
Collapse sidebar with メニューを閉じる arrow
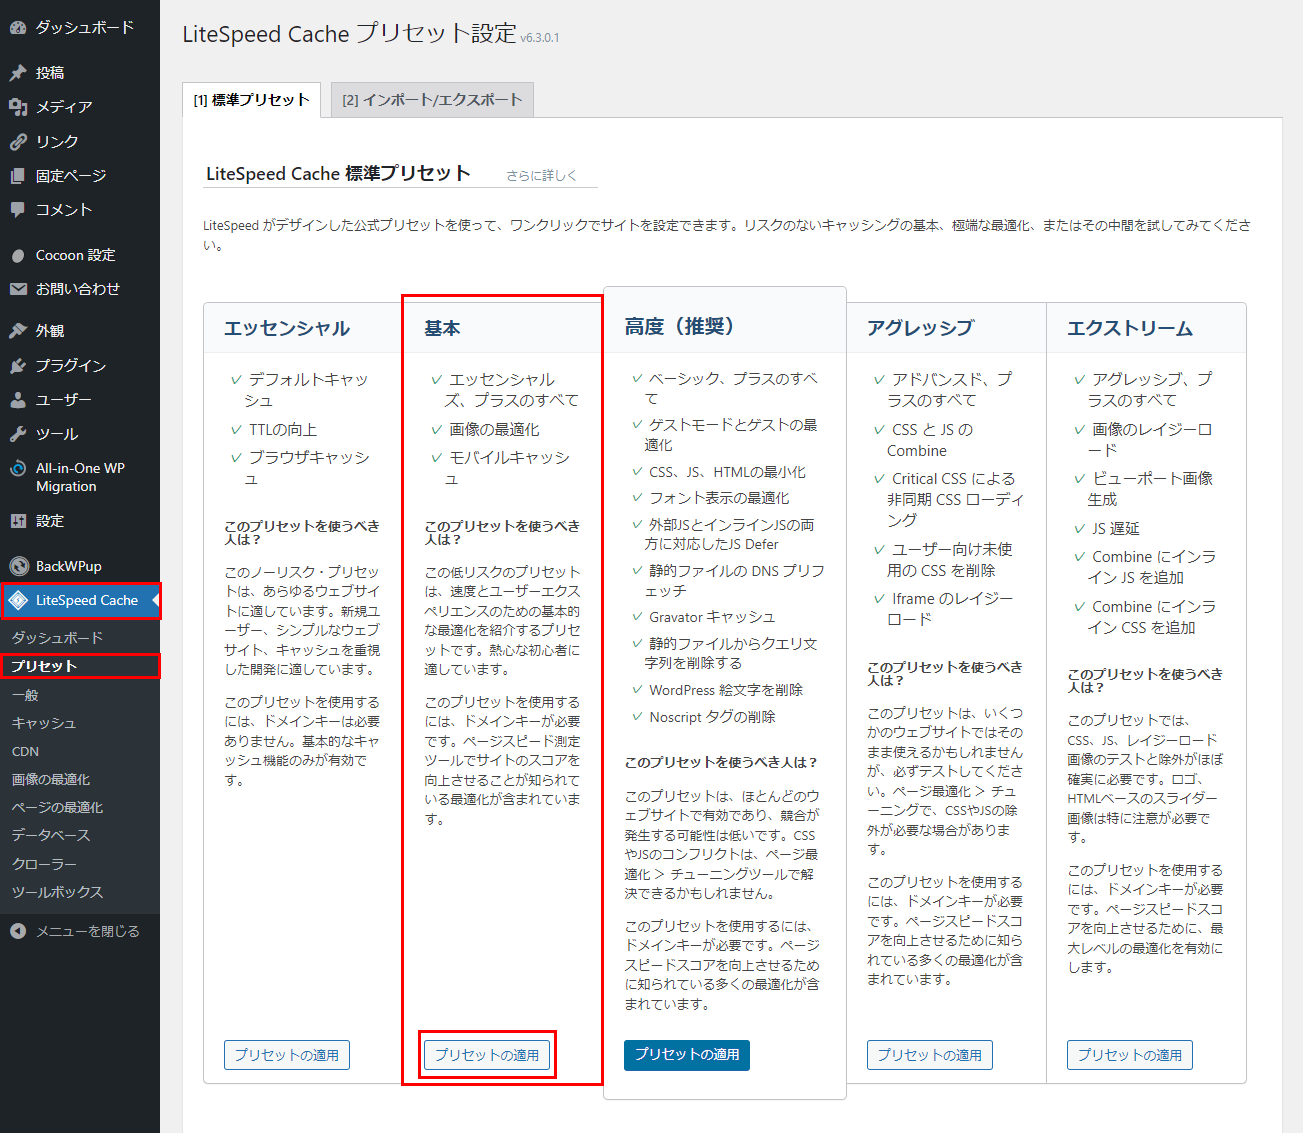(x=18, y=931)
